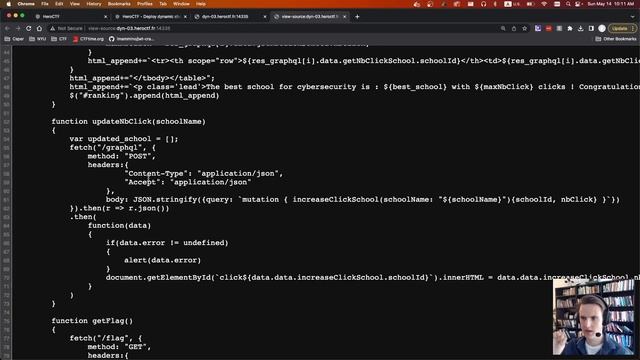This screenshot has width=640, height=360.
Task: Open the Edit menu
Action: 59,4
